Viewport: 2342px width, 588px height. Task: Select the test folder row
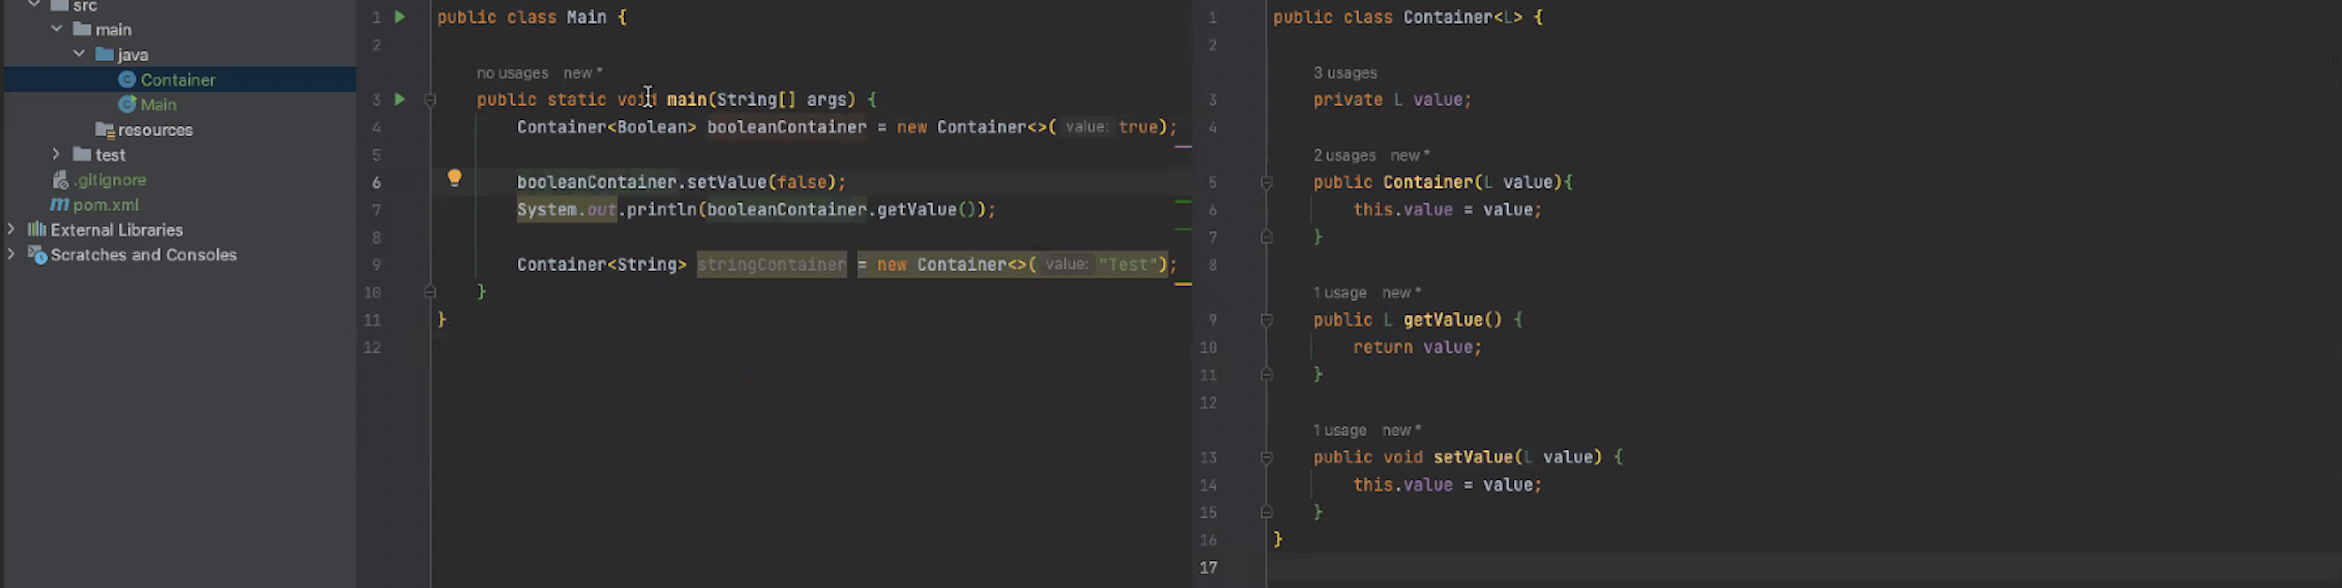110,155
